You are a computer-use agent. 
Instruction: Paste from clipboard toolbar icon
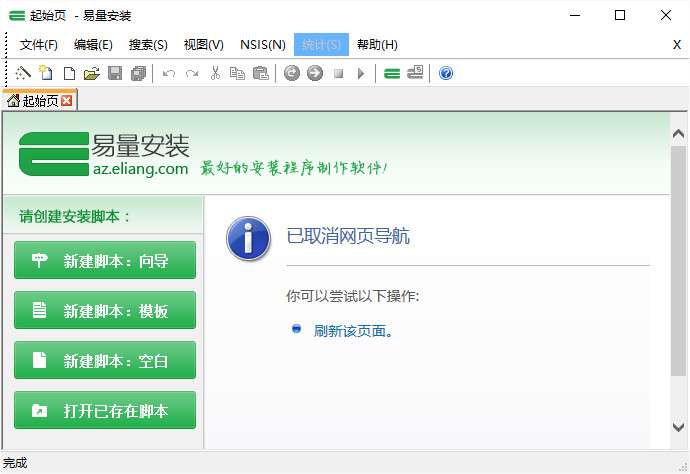[261, 73]
